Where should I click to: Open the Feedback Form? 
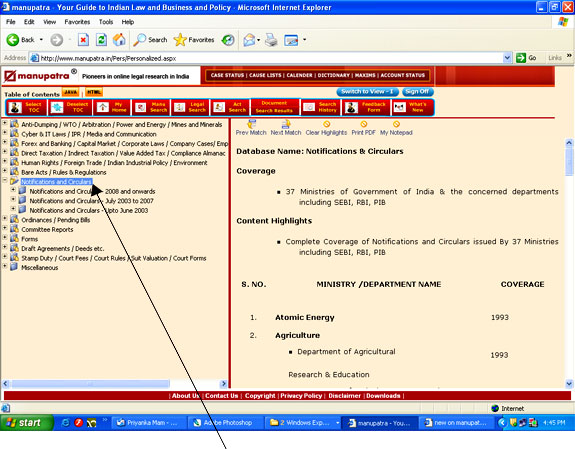pos(366,107)
